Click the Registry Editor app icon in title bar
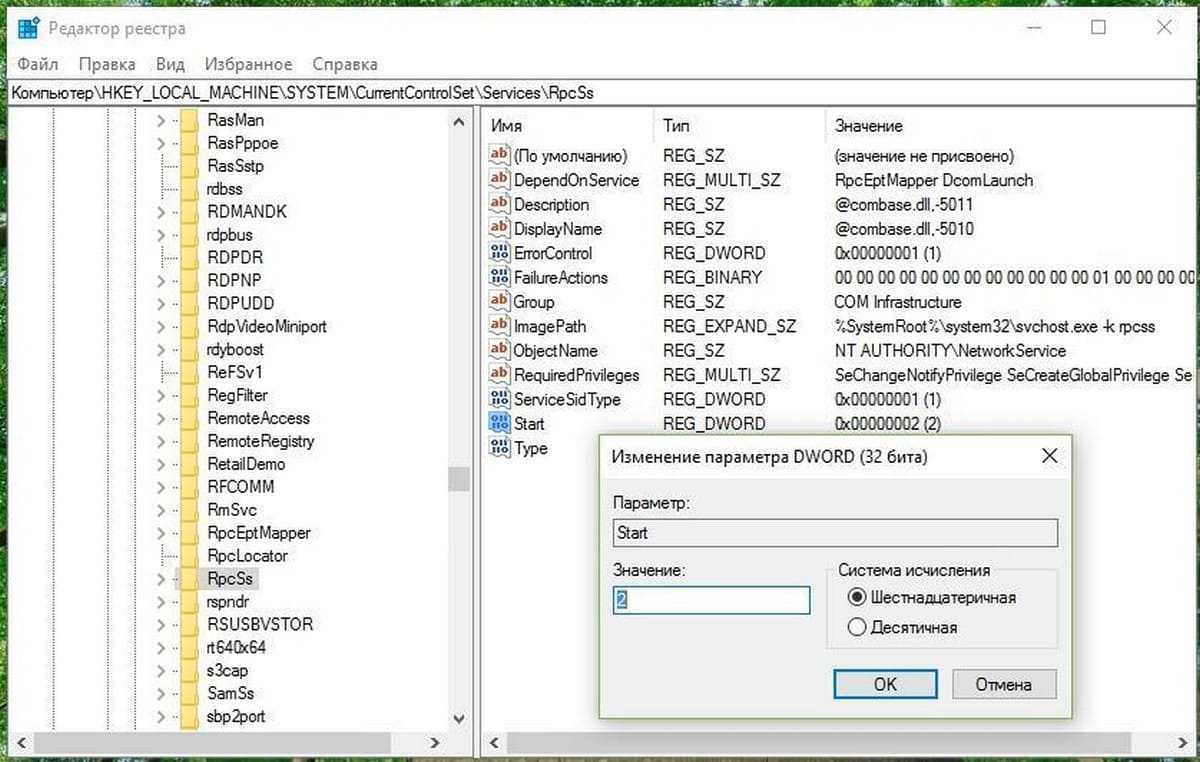This screenshot has height=762, width=1200. tap(29, 28)
